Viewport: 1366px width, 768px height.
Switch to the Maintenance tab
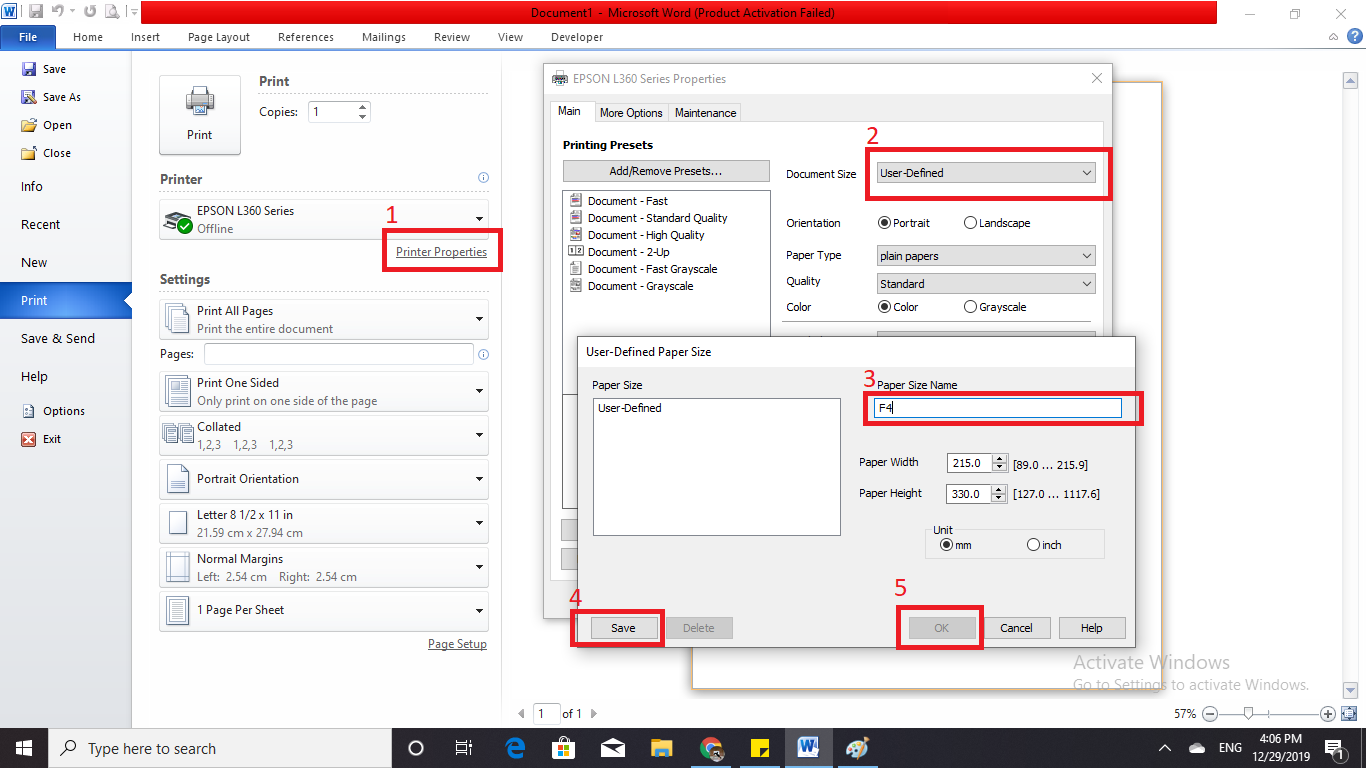[x=705, y=113]
